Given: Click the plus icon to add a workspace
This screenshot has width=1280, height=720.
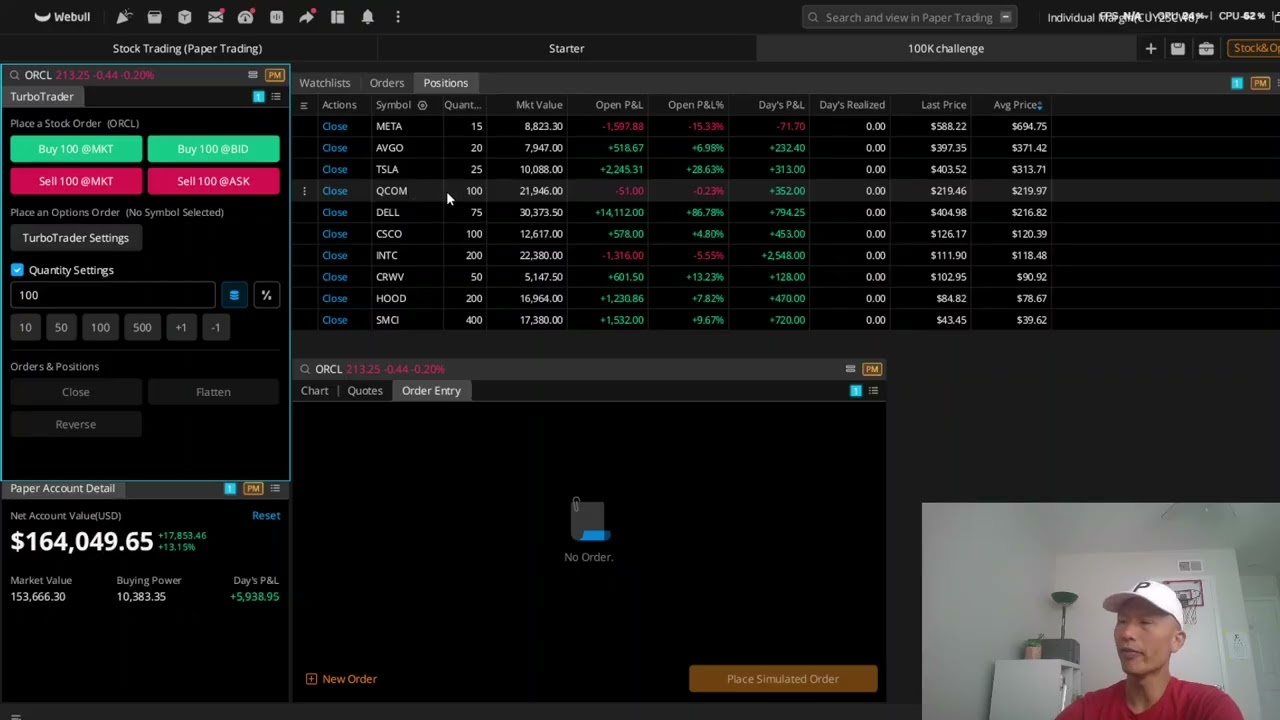Looking at the screenshot, I should pos(1151,48).
